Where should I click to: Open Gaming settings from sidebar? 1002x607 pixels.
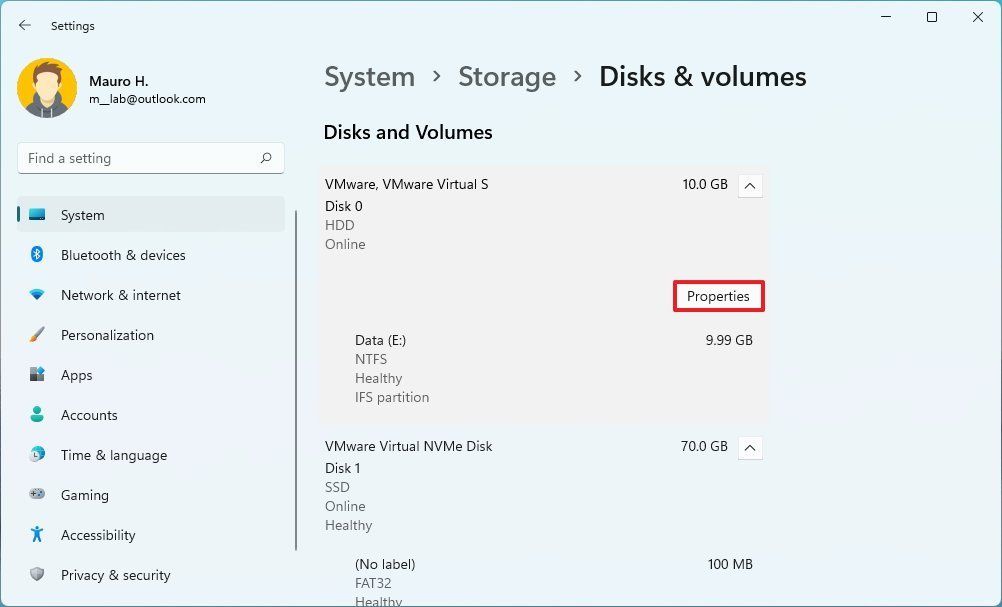click(84, 495)
